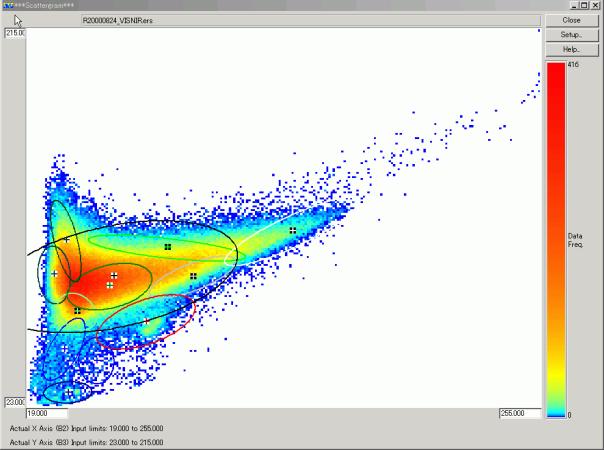Click the Y axis minimum field showing 23.000

tap(15, 401)
